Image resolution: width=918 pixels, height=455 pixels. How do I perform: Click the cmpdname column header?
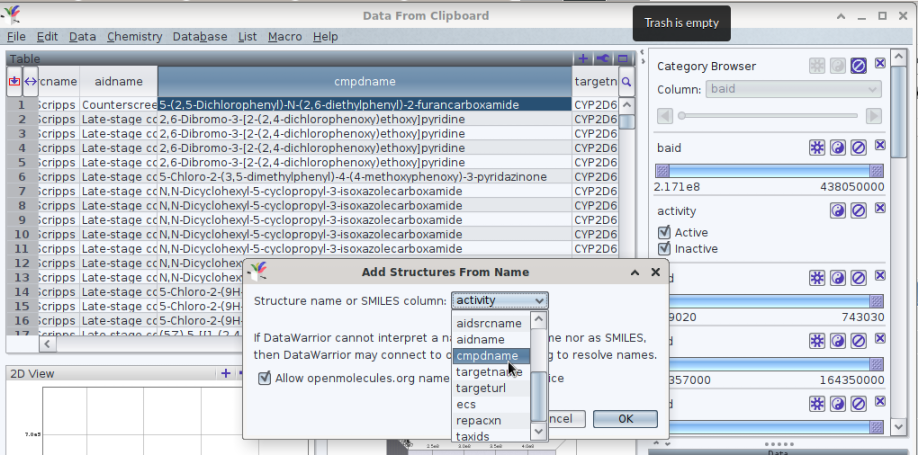coord(364,81)
